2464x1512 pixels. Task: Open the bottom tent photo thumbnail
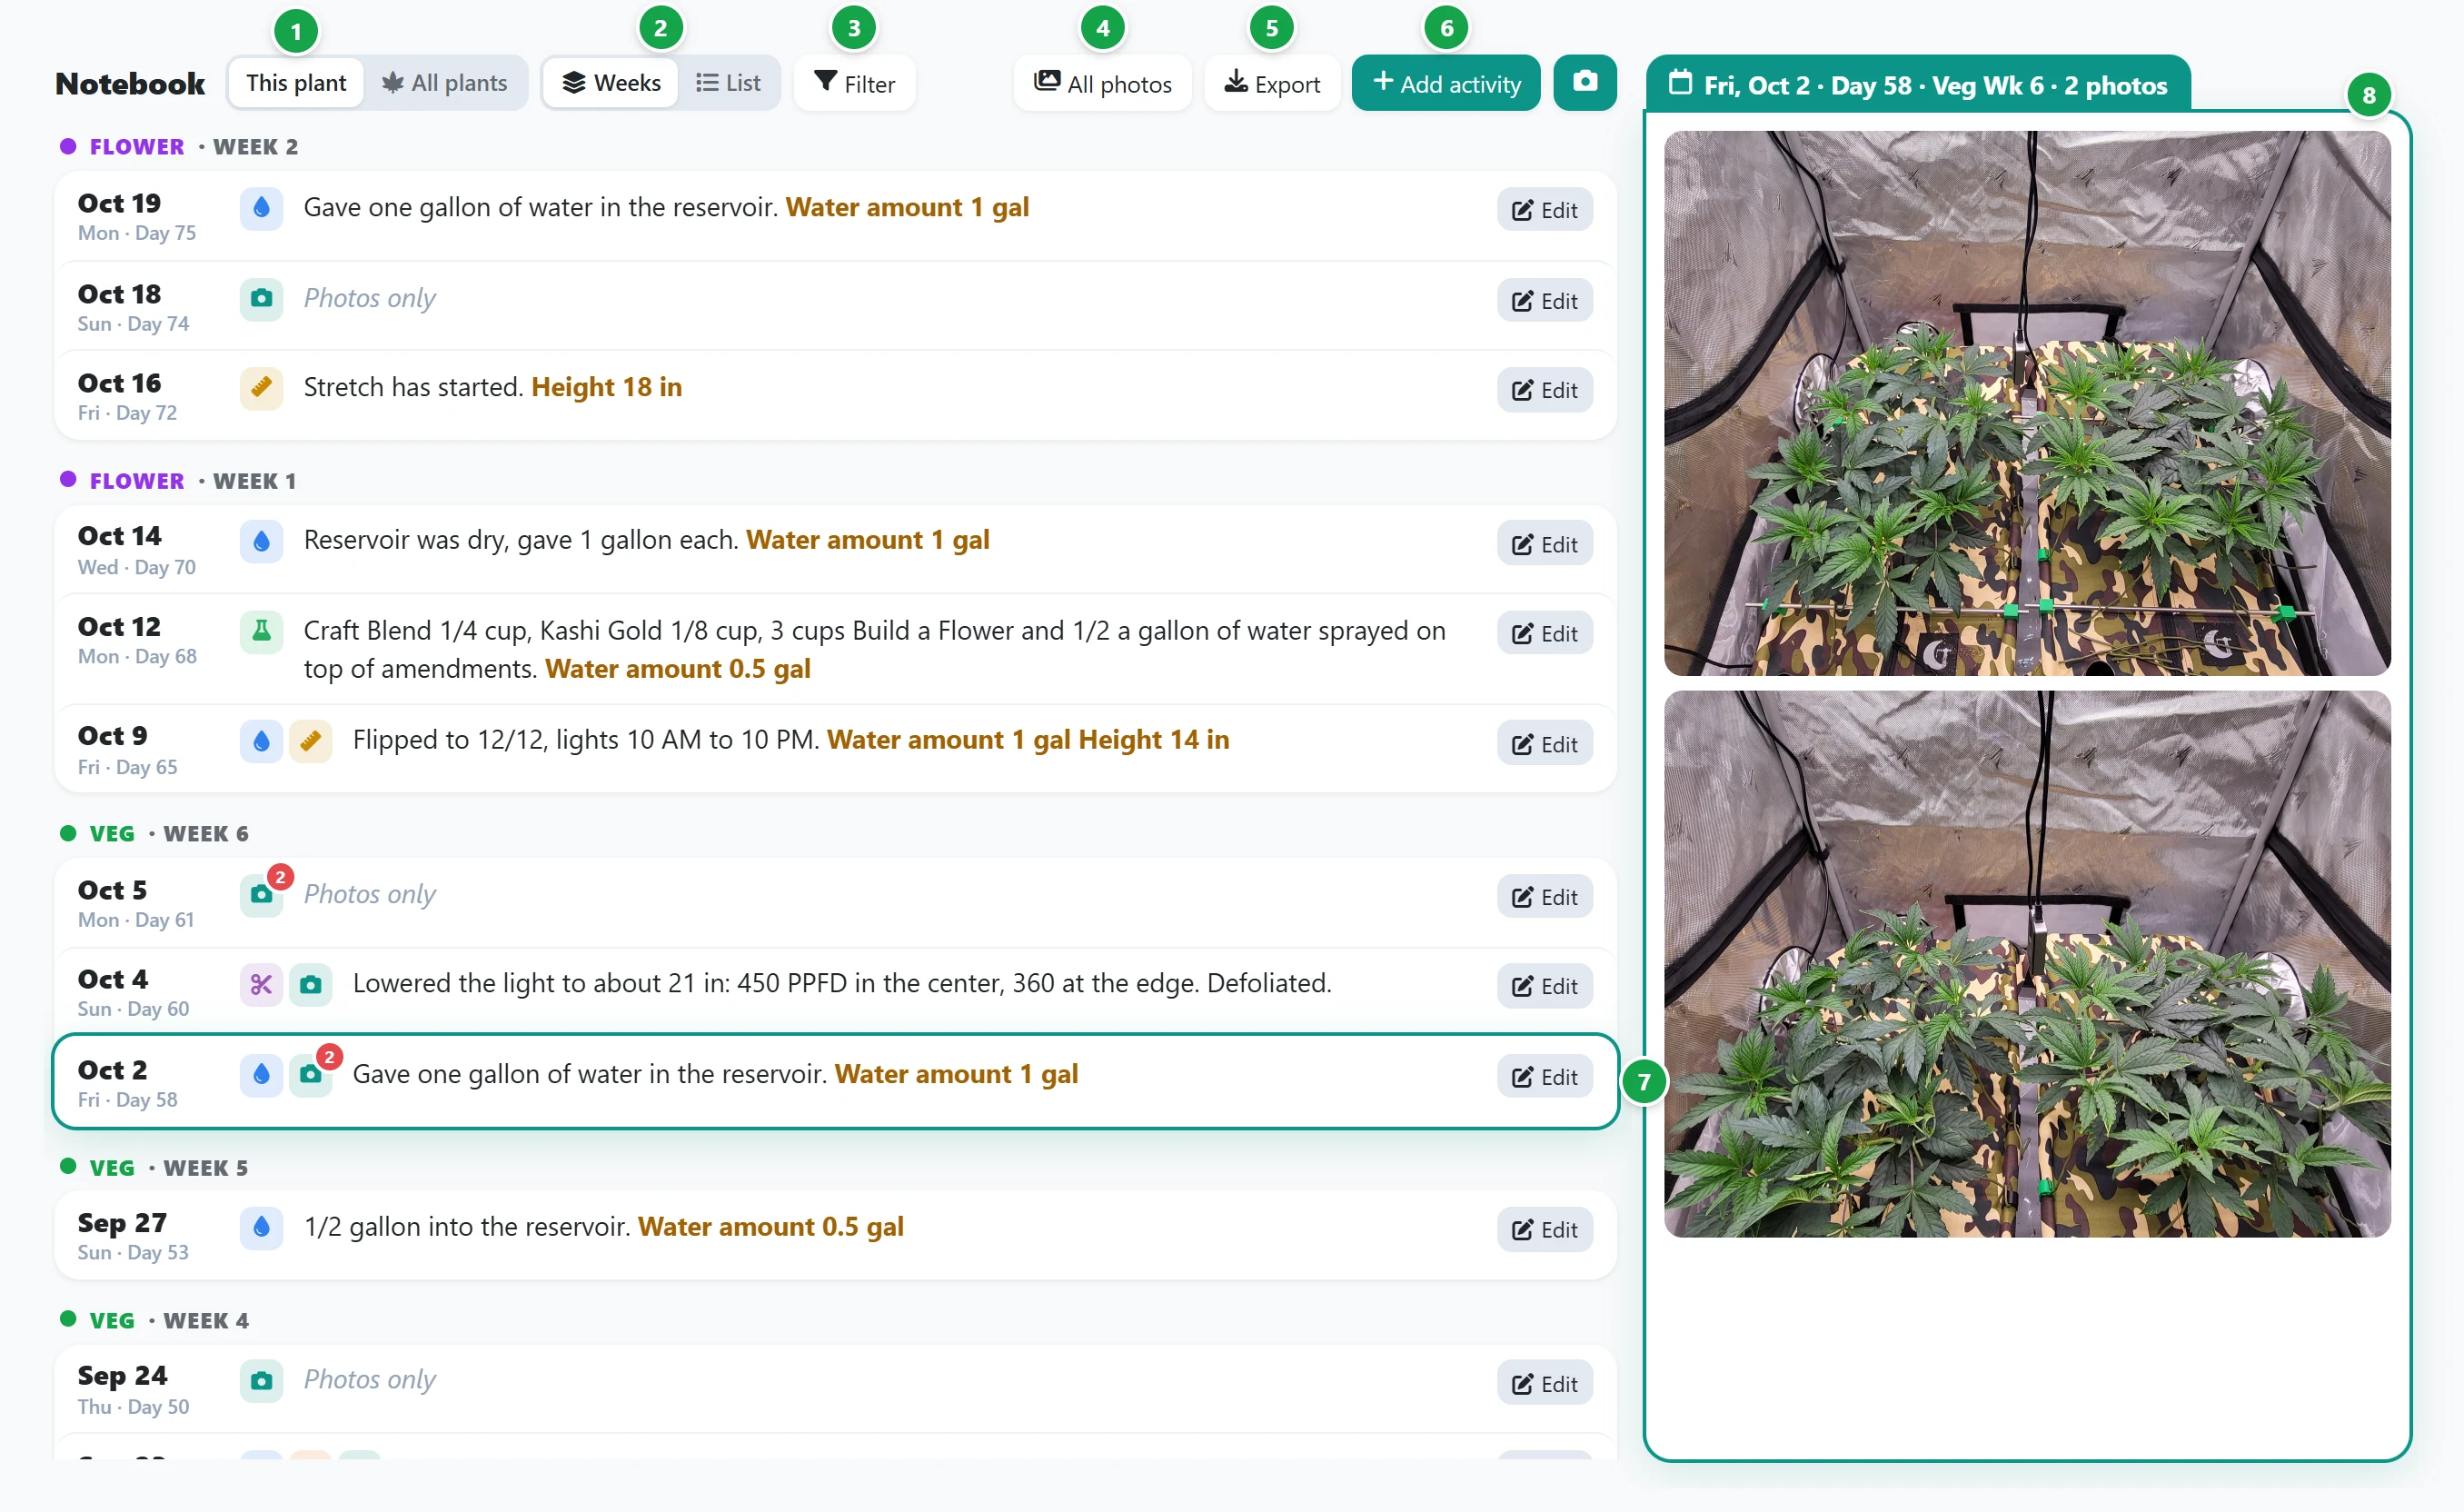click(2027, 964)
